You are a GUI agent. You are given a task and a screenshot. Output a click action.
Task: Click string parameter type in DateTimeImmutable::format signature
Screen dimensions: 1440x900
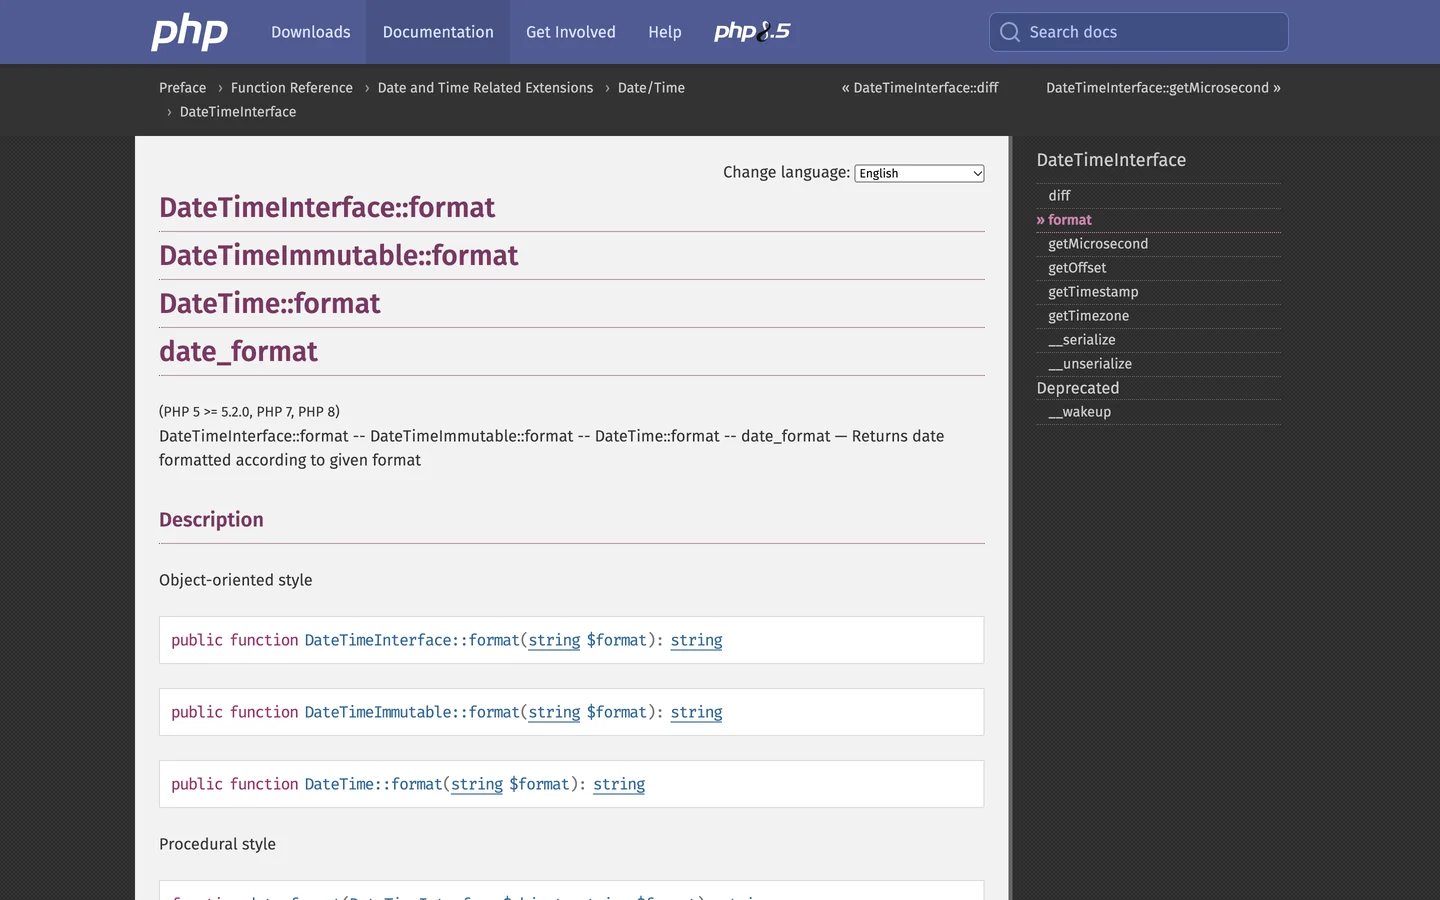[554, 712]
